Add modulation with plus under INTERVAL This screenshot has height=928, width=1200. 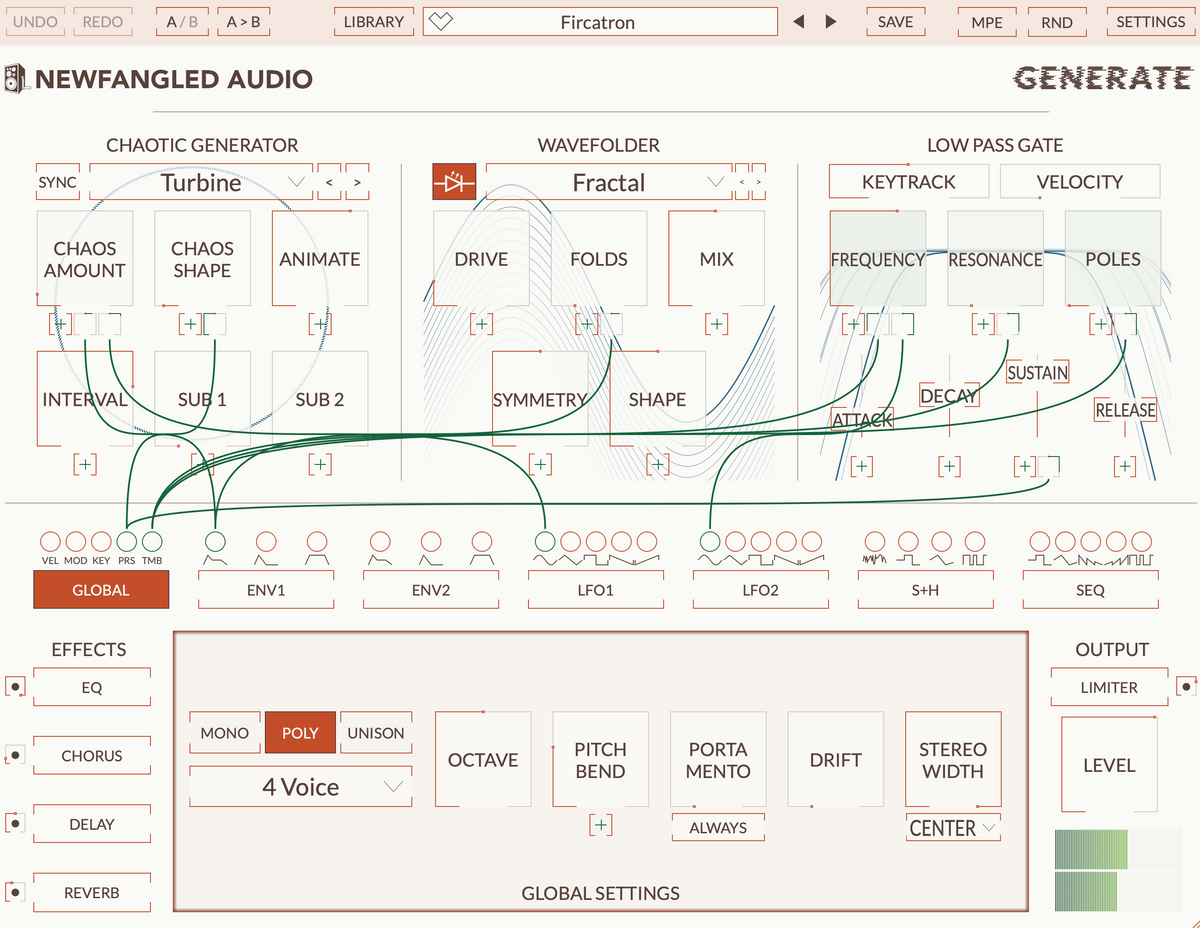pos(85,464)
